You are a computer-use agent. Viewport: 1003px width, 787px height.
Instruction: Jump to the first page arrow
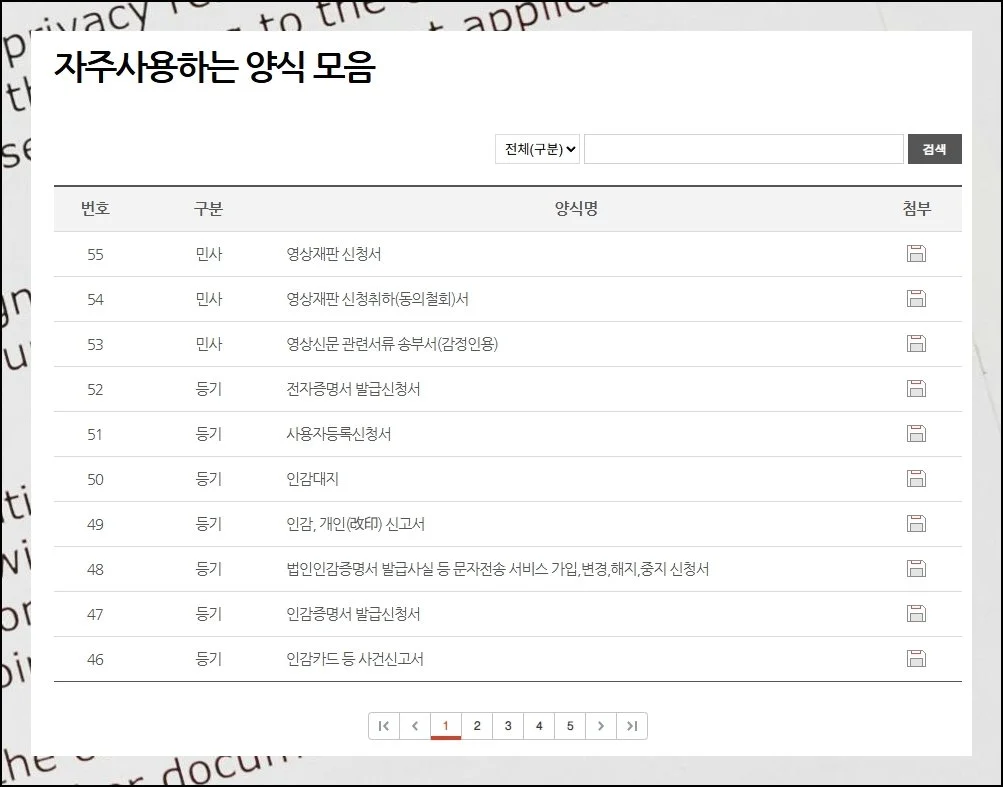click(384, 725)
